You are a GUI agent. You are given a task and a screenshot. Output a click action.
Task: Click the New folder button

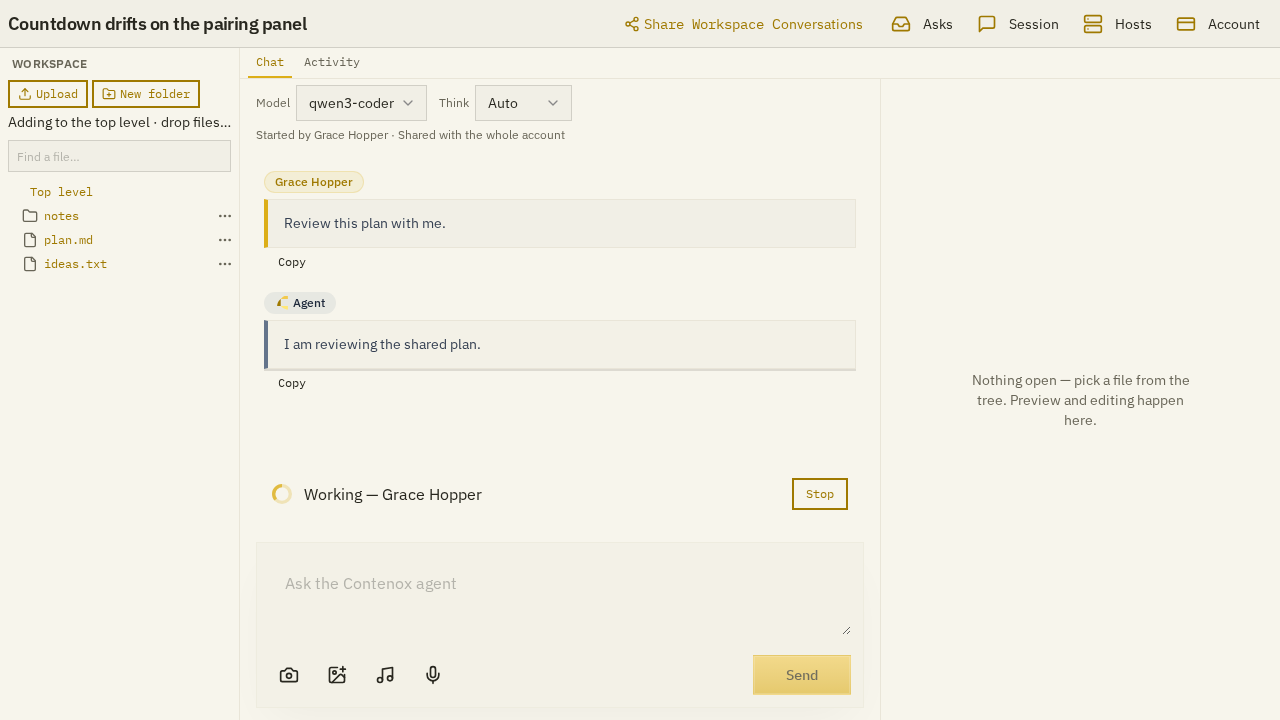tap(146, 94)
